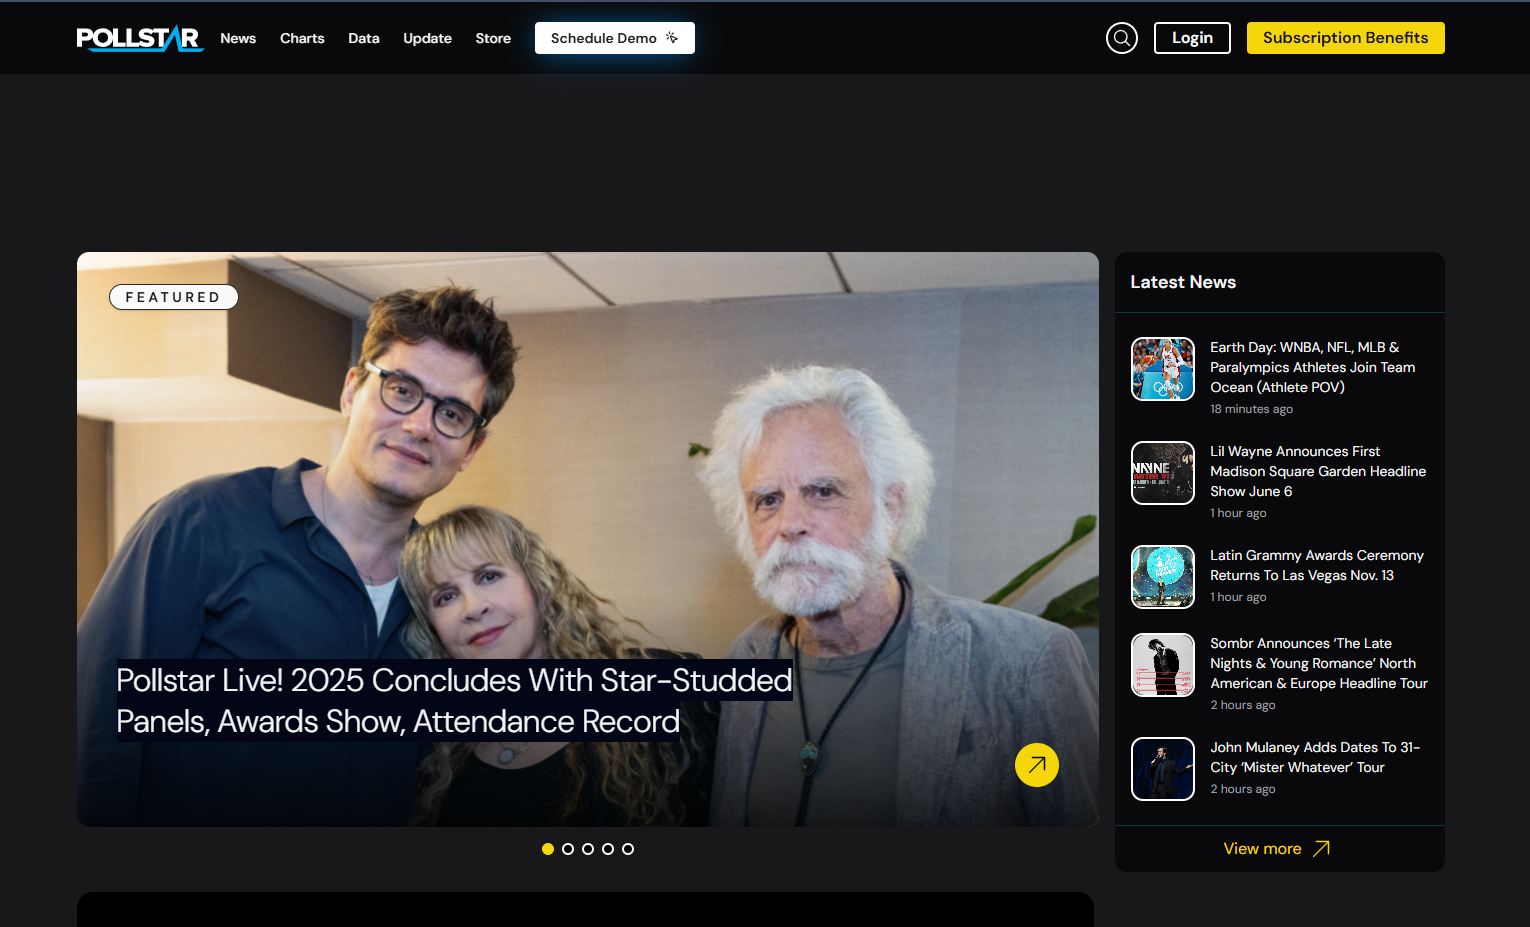
Task: Select the fourth carousel dot
Action: click(x=608, y=849)
